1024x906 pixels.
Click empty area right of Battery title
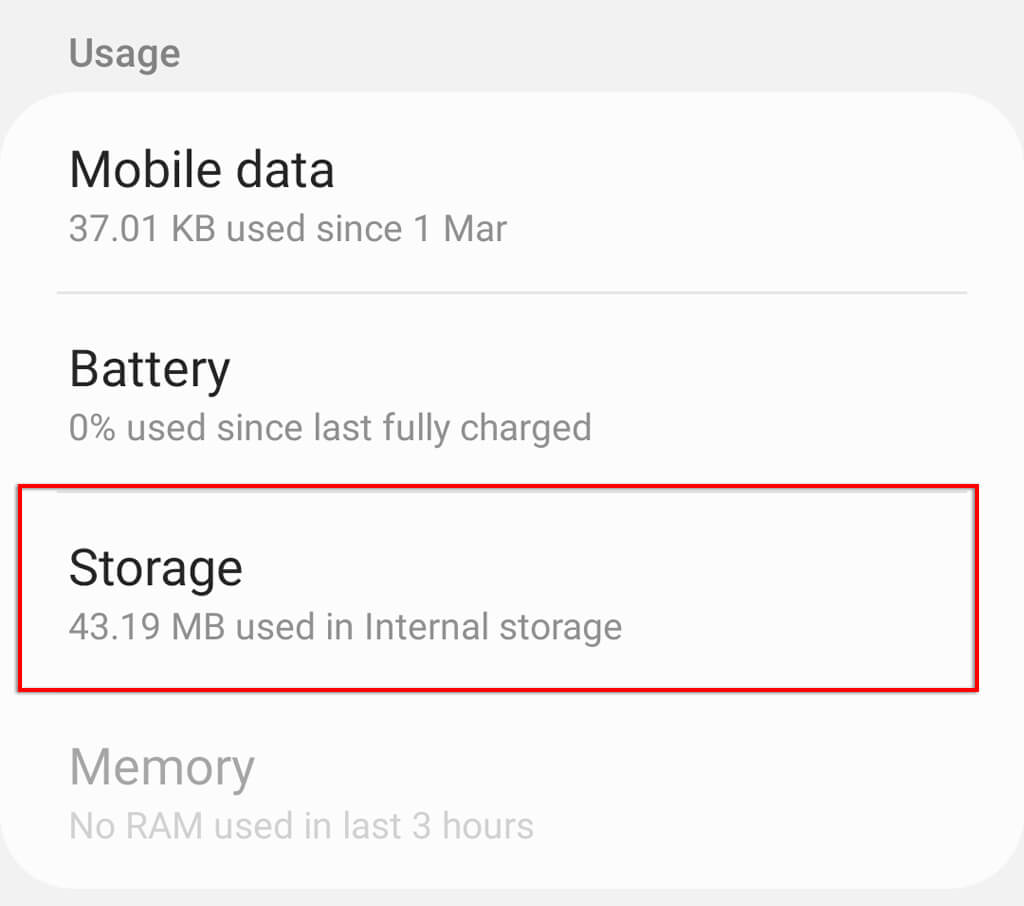pyautogui.click(x=650, y=369)
